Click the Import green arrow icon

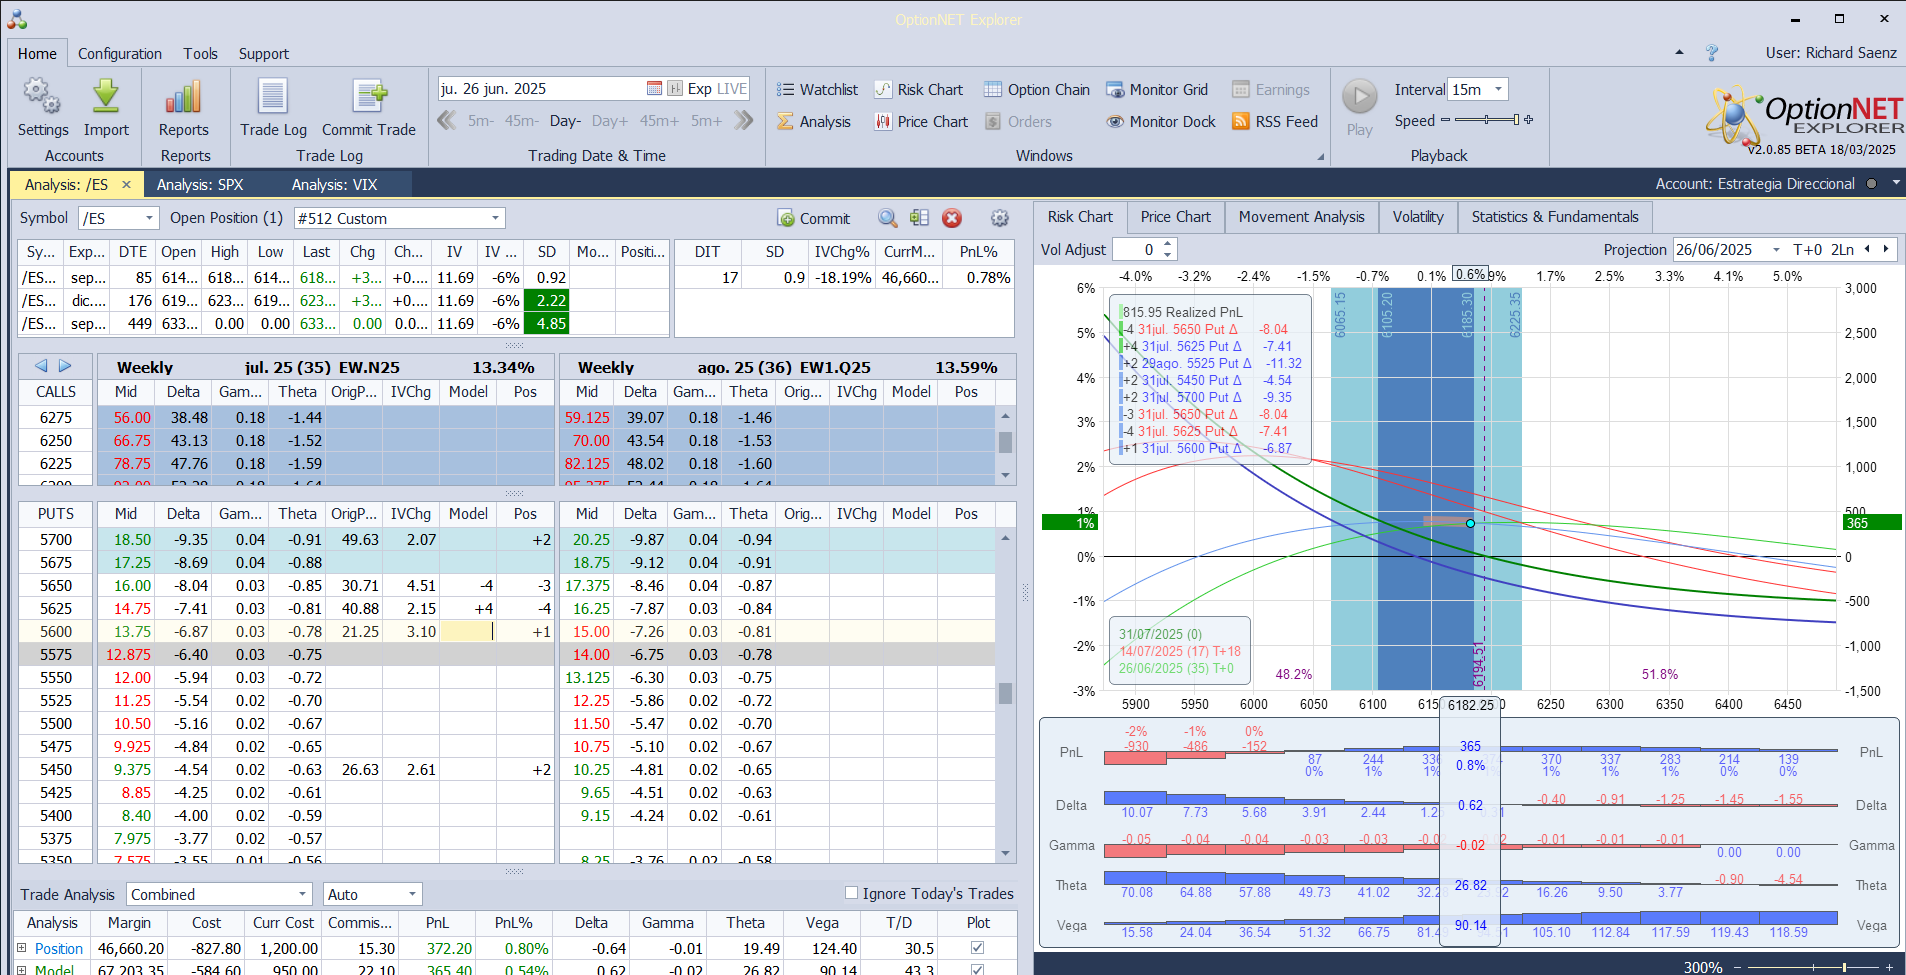point(106,97)
